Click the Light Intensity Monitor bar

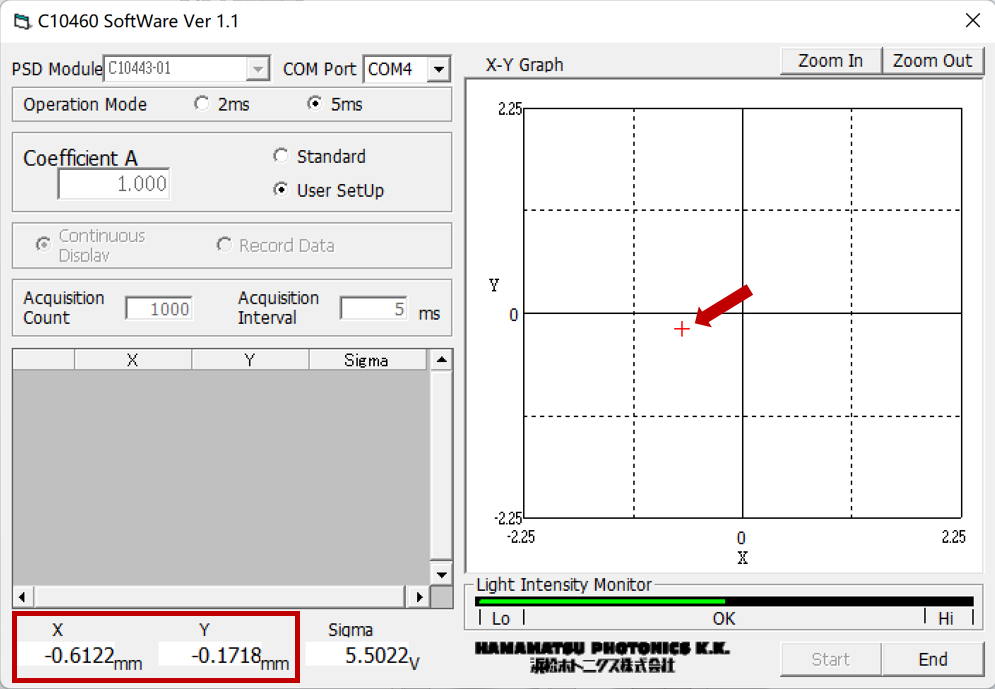coord(723,601)
